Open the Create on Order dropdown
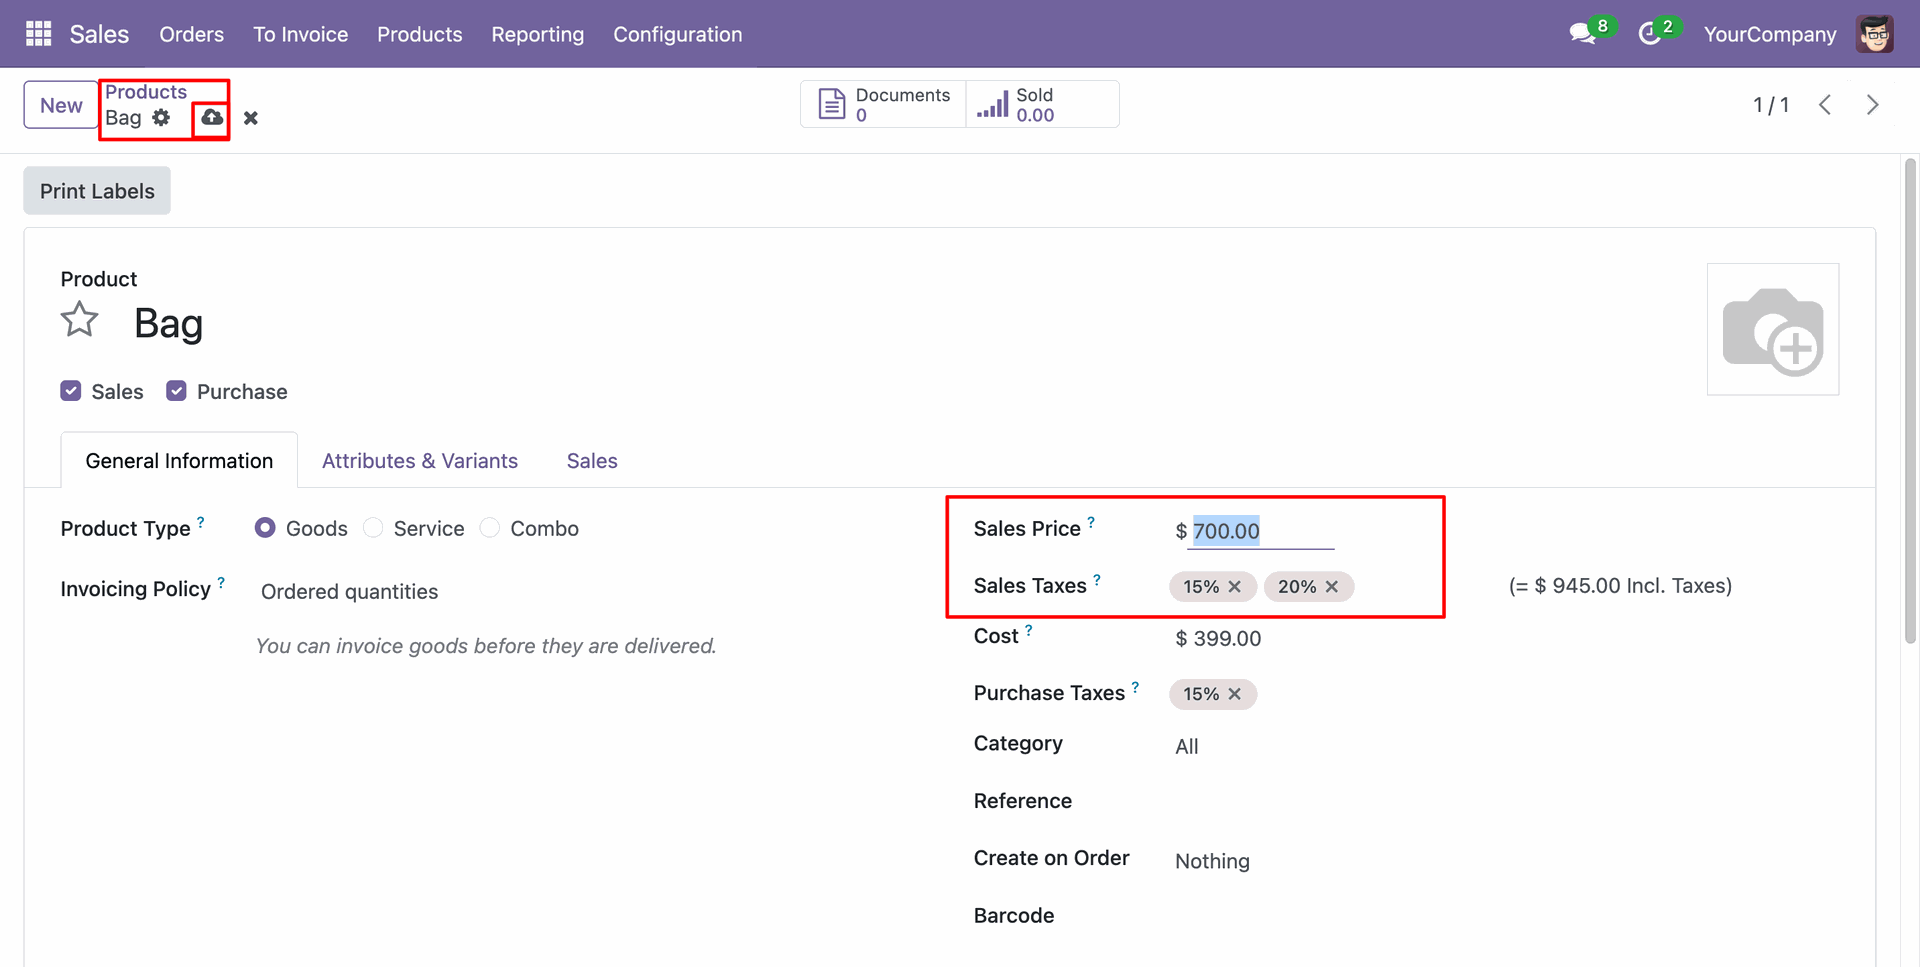Screen dimensions: 1920x967 [1212, 861]
